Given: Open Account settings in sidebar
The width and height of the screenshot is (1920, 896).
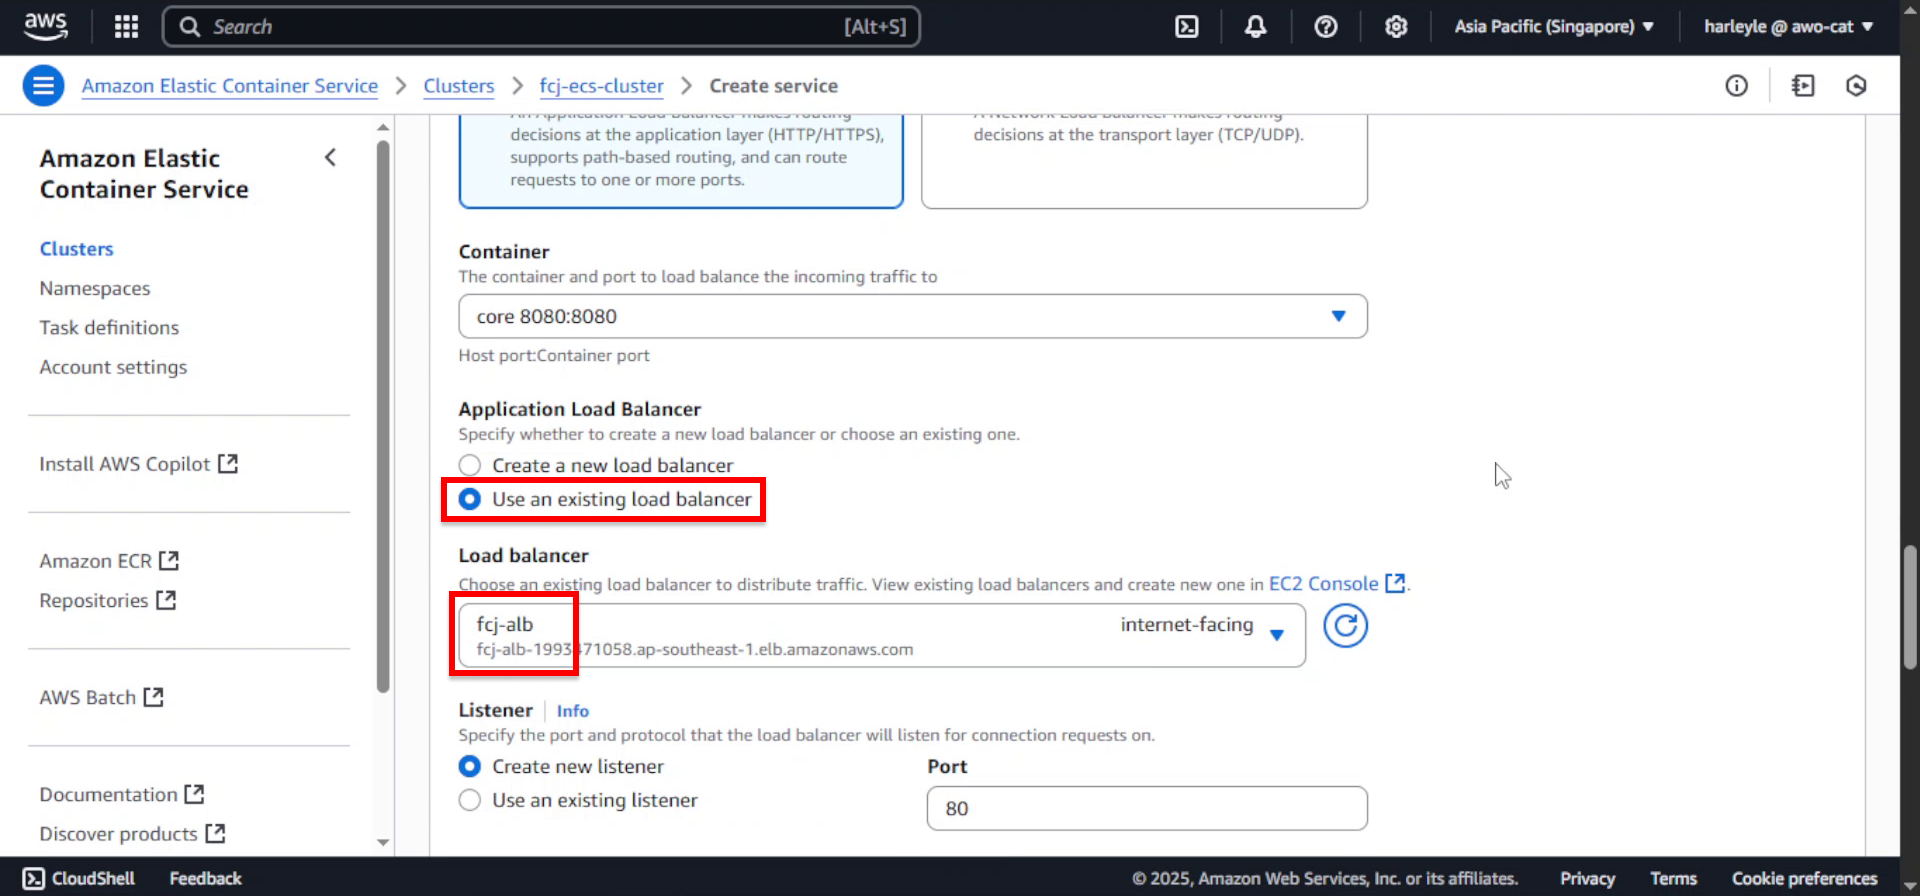Looking at the screenshot, I should coord(113,367).
